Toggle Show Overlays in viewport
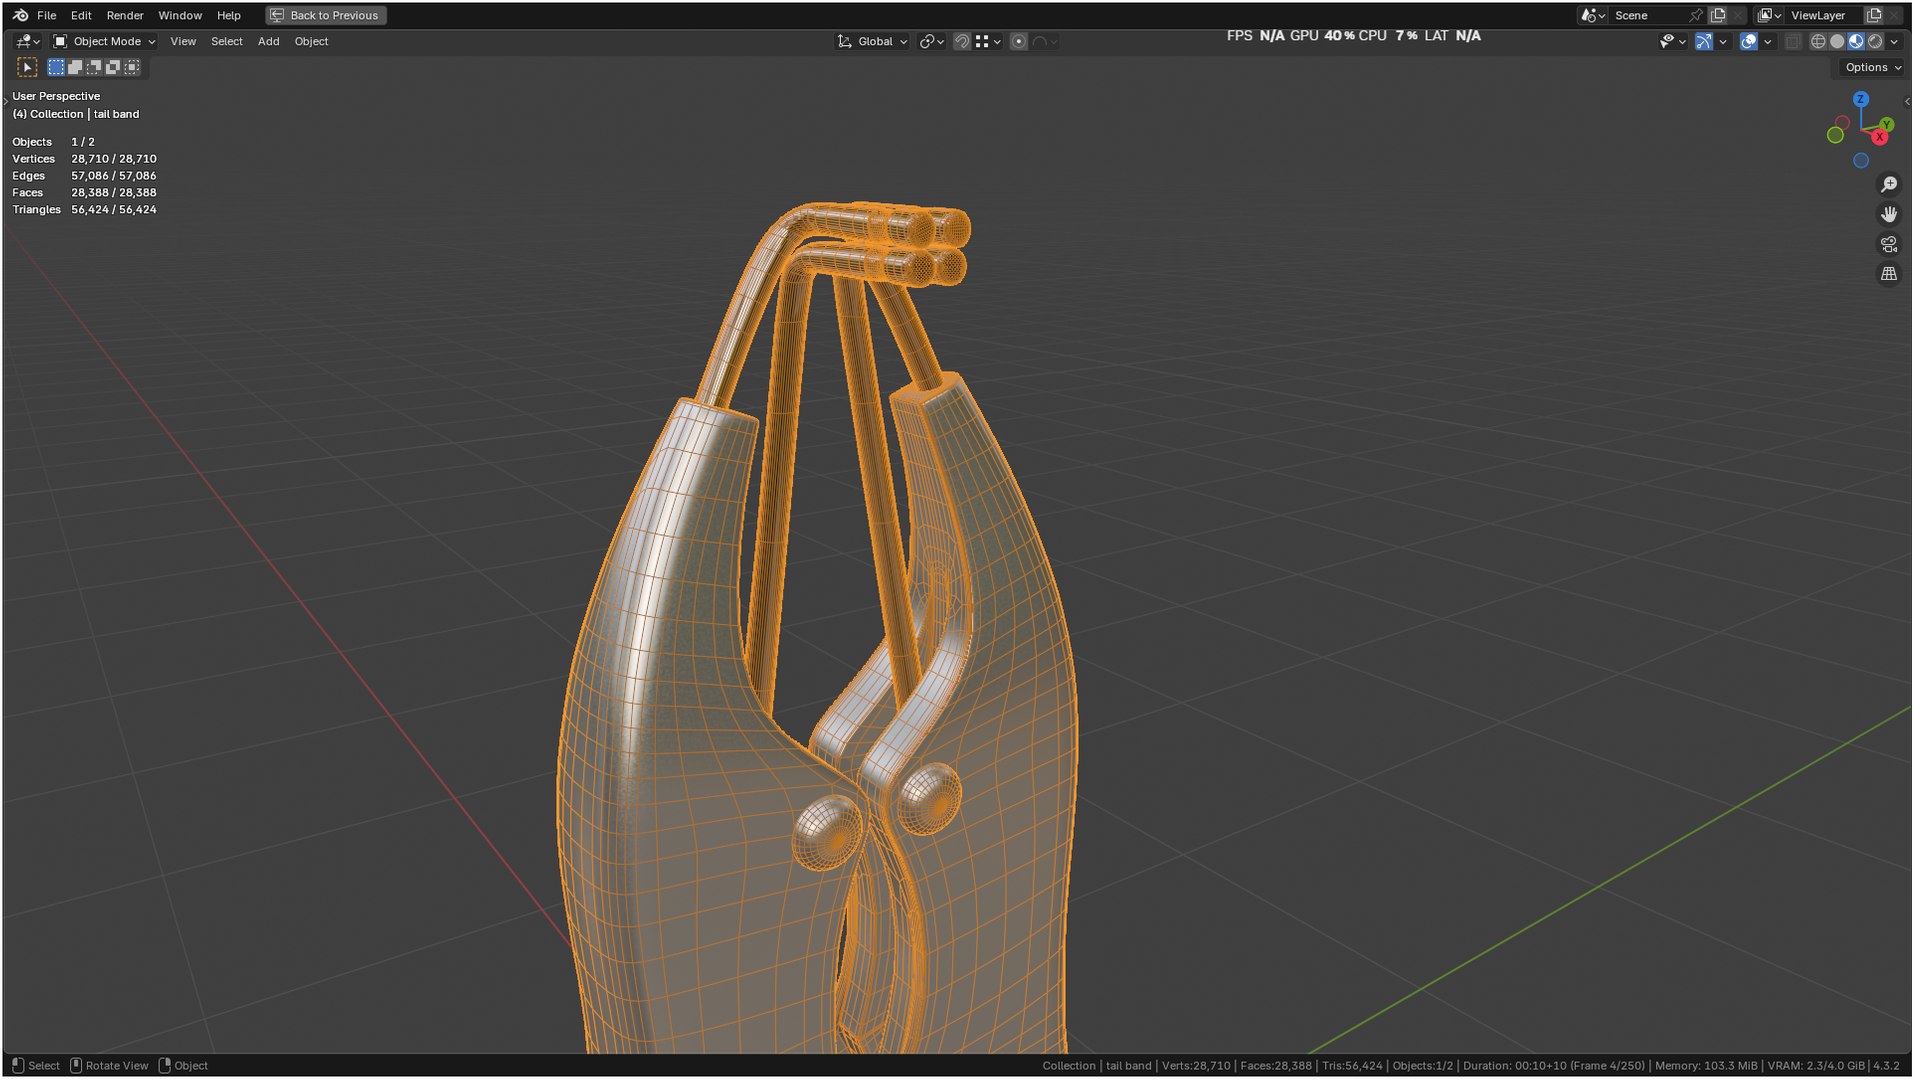Screen dimensions: 1915x1080 [1749, 41]
